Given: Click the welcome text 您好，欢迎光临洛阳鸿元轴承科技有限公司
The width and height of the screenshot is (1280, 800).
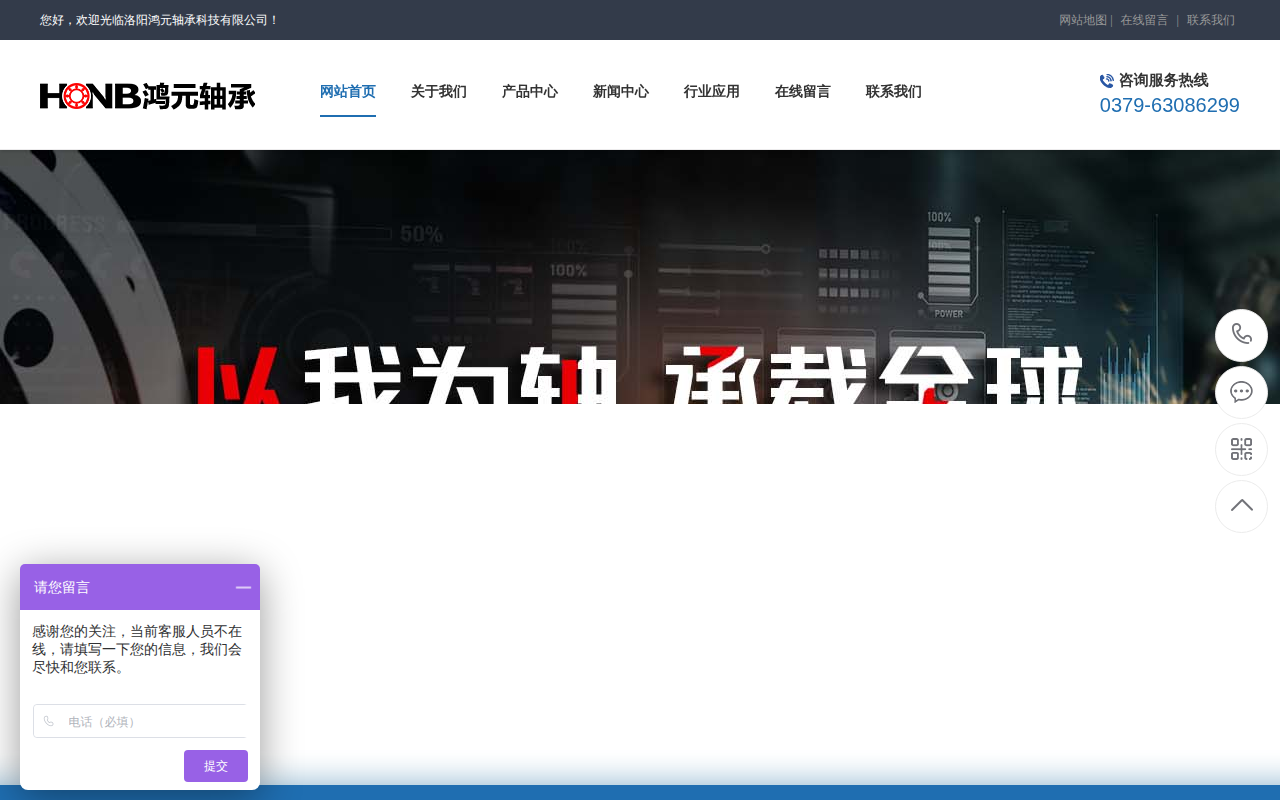Looking at the screenshot, I should tap(159, 20).
